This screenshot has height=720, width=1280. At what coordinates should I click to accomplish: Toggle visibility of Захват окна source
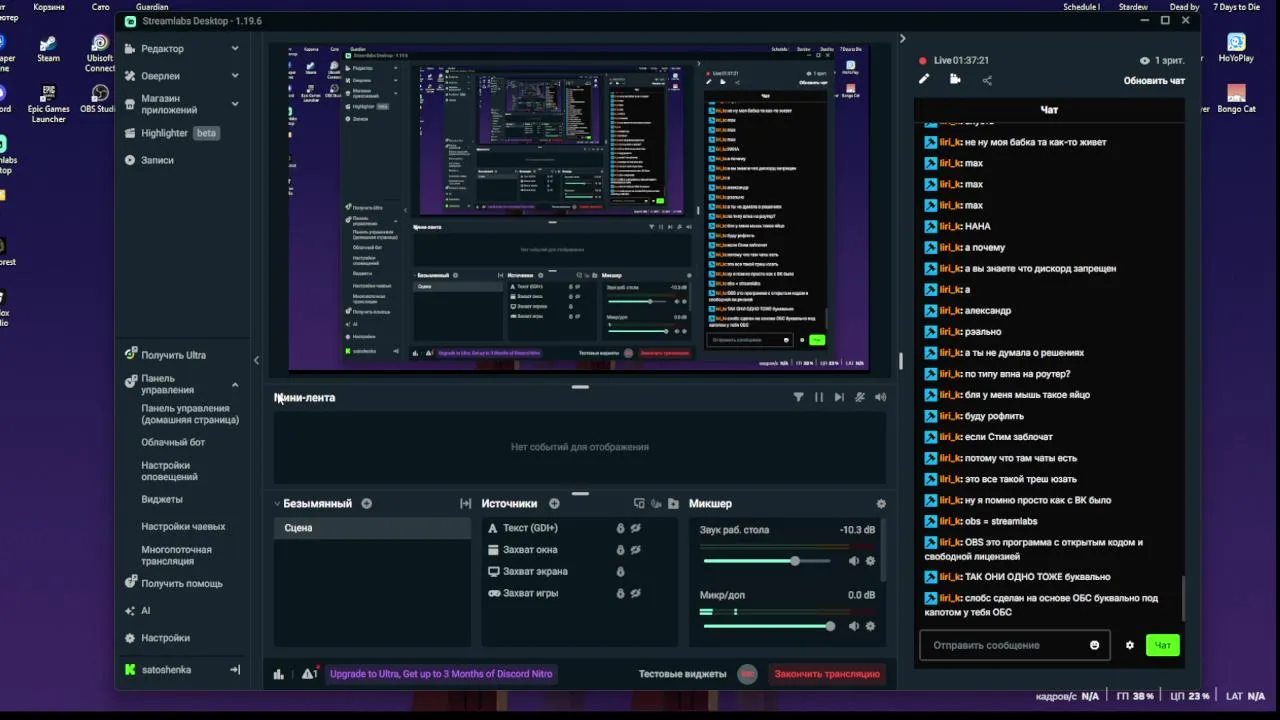coord(635,550)
